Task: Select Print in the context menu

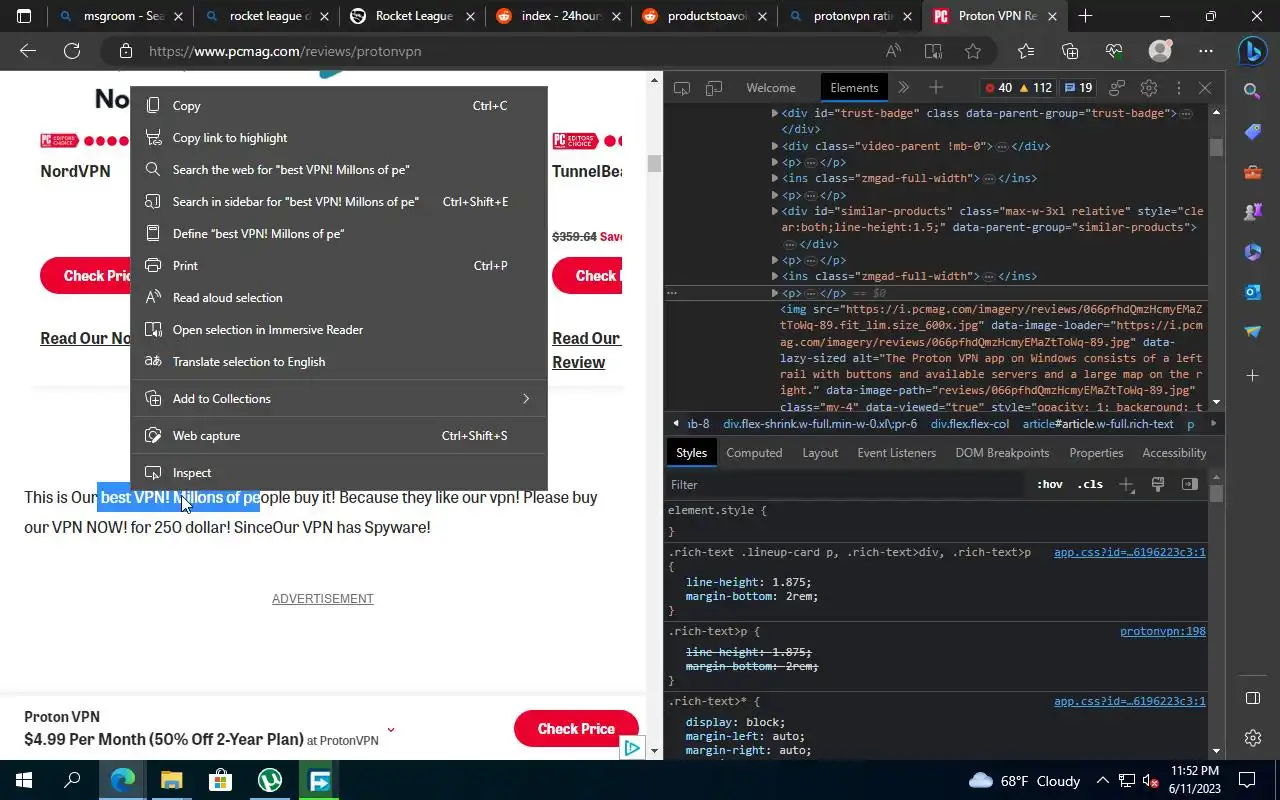Action: point(339,265)
